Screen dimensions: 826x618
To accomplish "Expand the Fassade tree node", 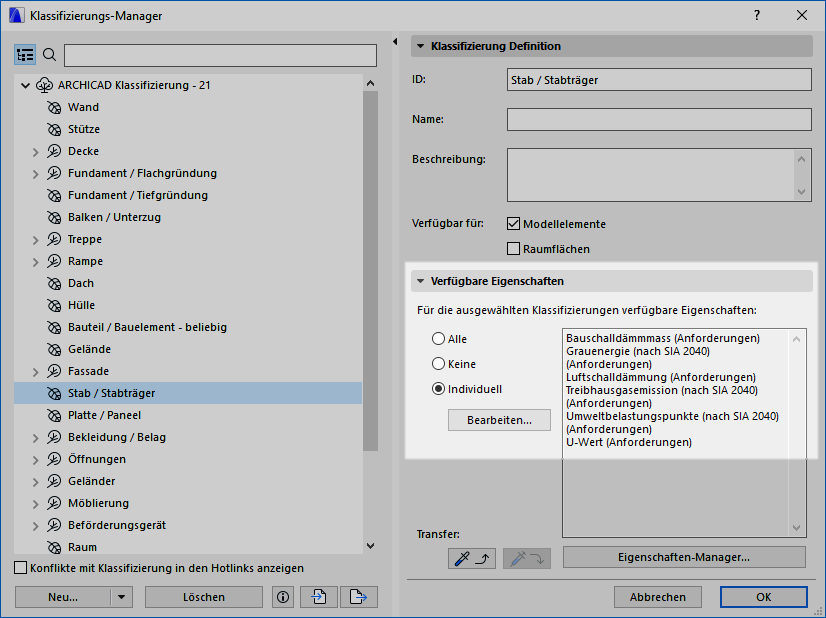I will tap(35, 372).
